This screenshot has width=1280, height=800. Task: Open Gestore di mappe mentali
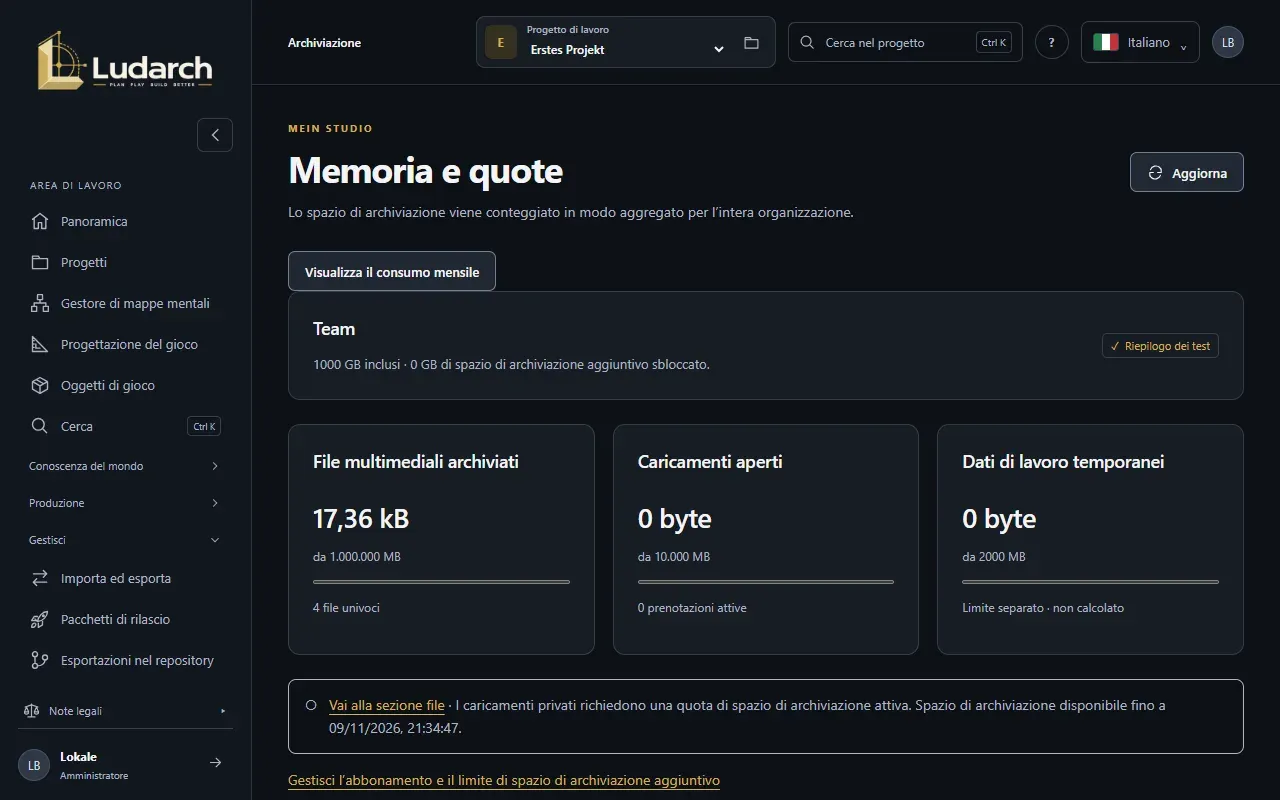coord(125,303)
